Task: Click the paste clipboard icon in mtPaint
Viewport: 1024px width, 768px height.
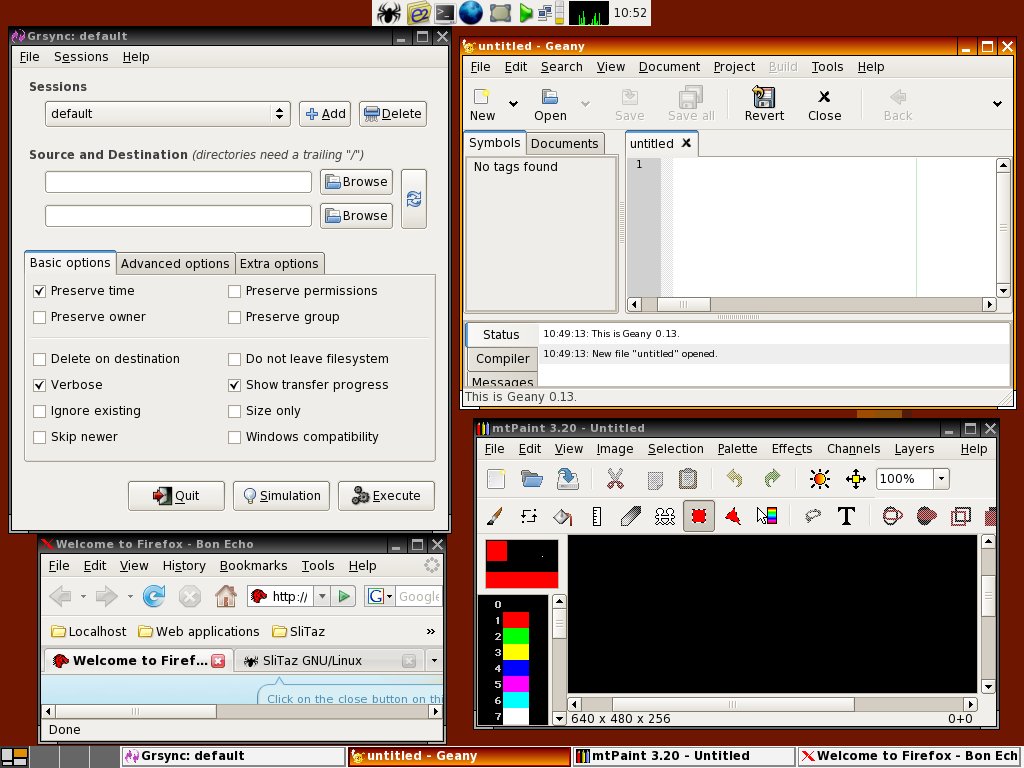Action: [x=688, y=479]
